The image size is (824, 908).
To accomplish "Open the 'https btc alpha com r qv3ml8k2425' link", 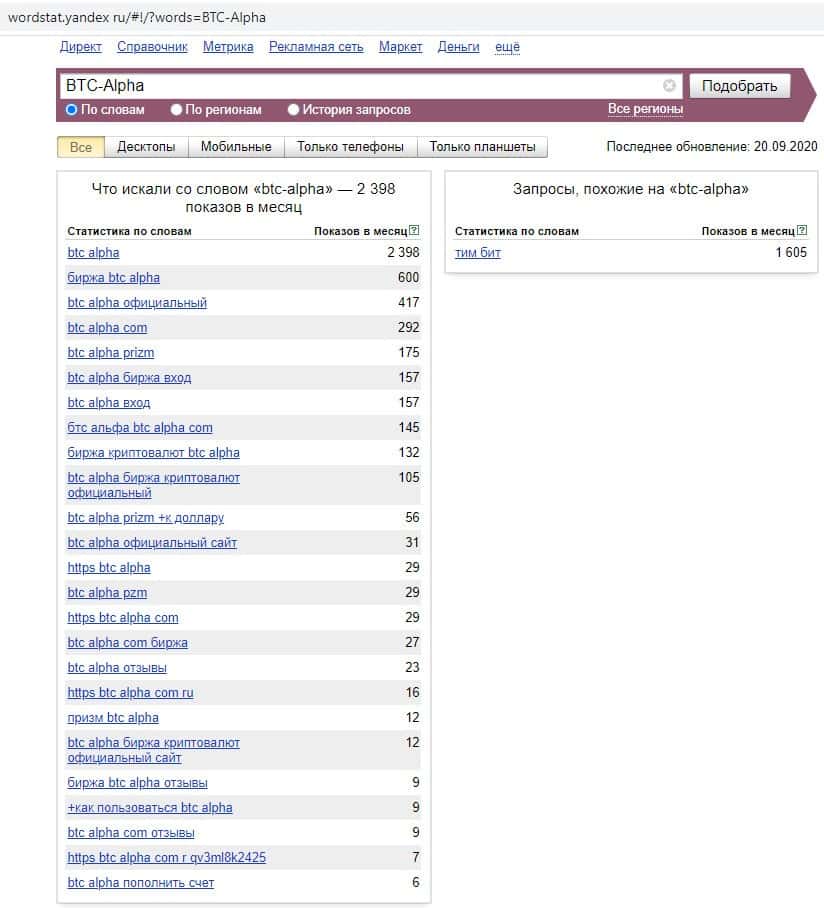I will [167, 857].
